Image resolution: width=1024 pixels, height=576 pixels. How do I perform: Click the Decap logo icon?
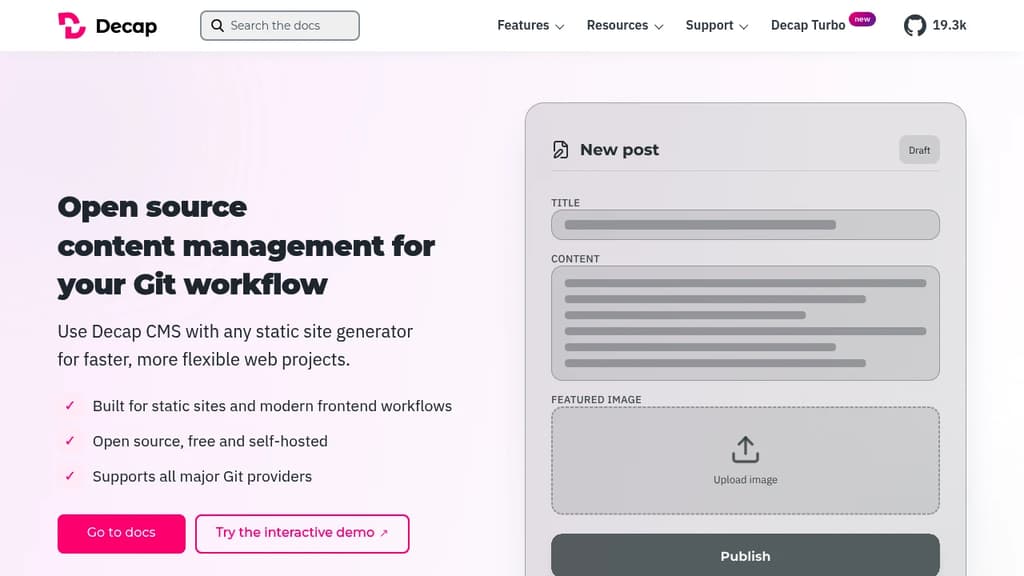coord(72,25)
